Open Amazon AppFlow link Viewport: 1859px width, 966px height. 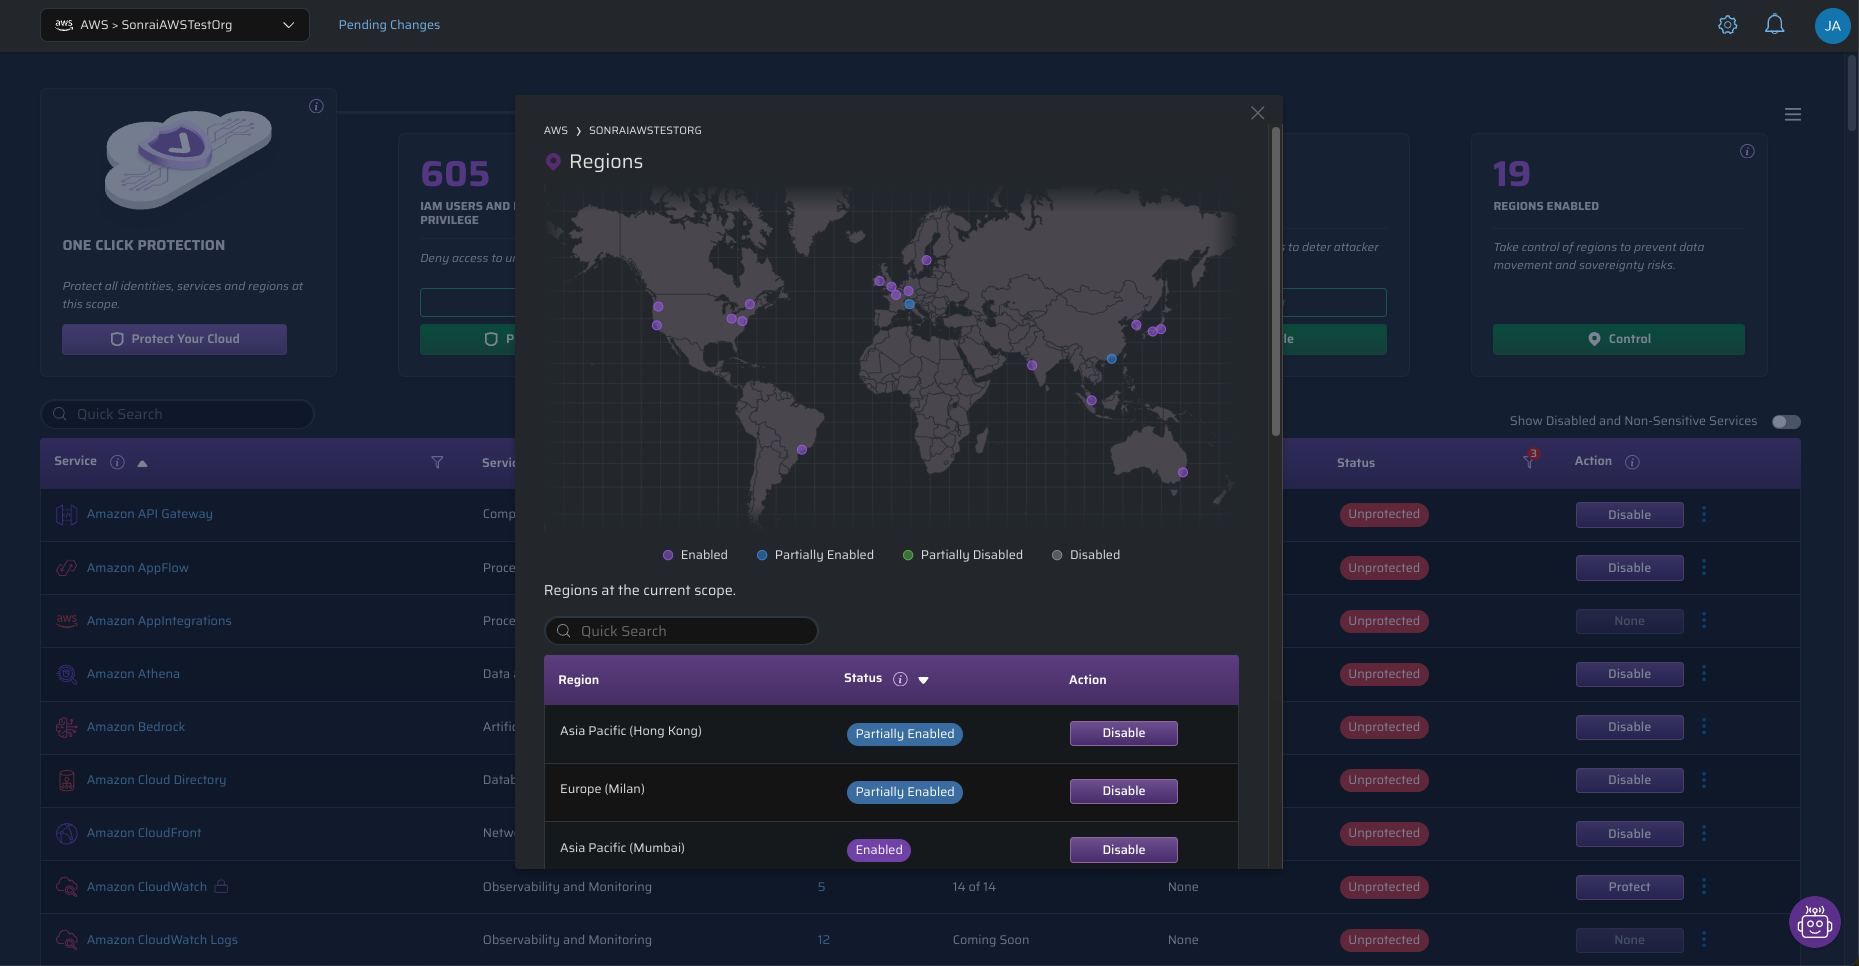click(138, 568)
